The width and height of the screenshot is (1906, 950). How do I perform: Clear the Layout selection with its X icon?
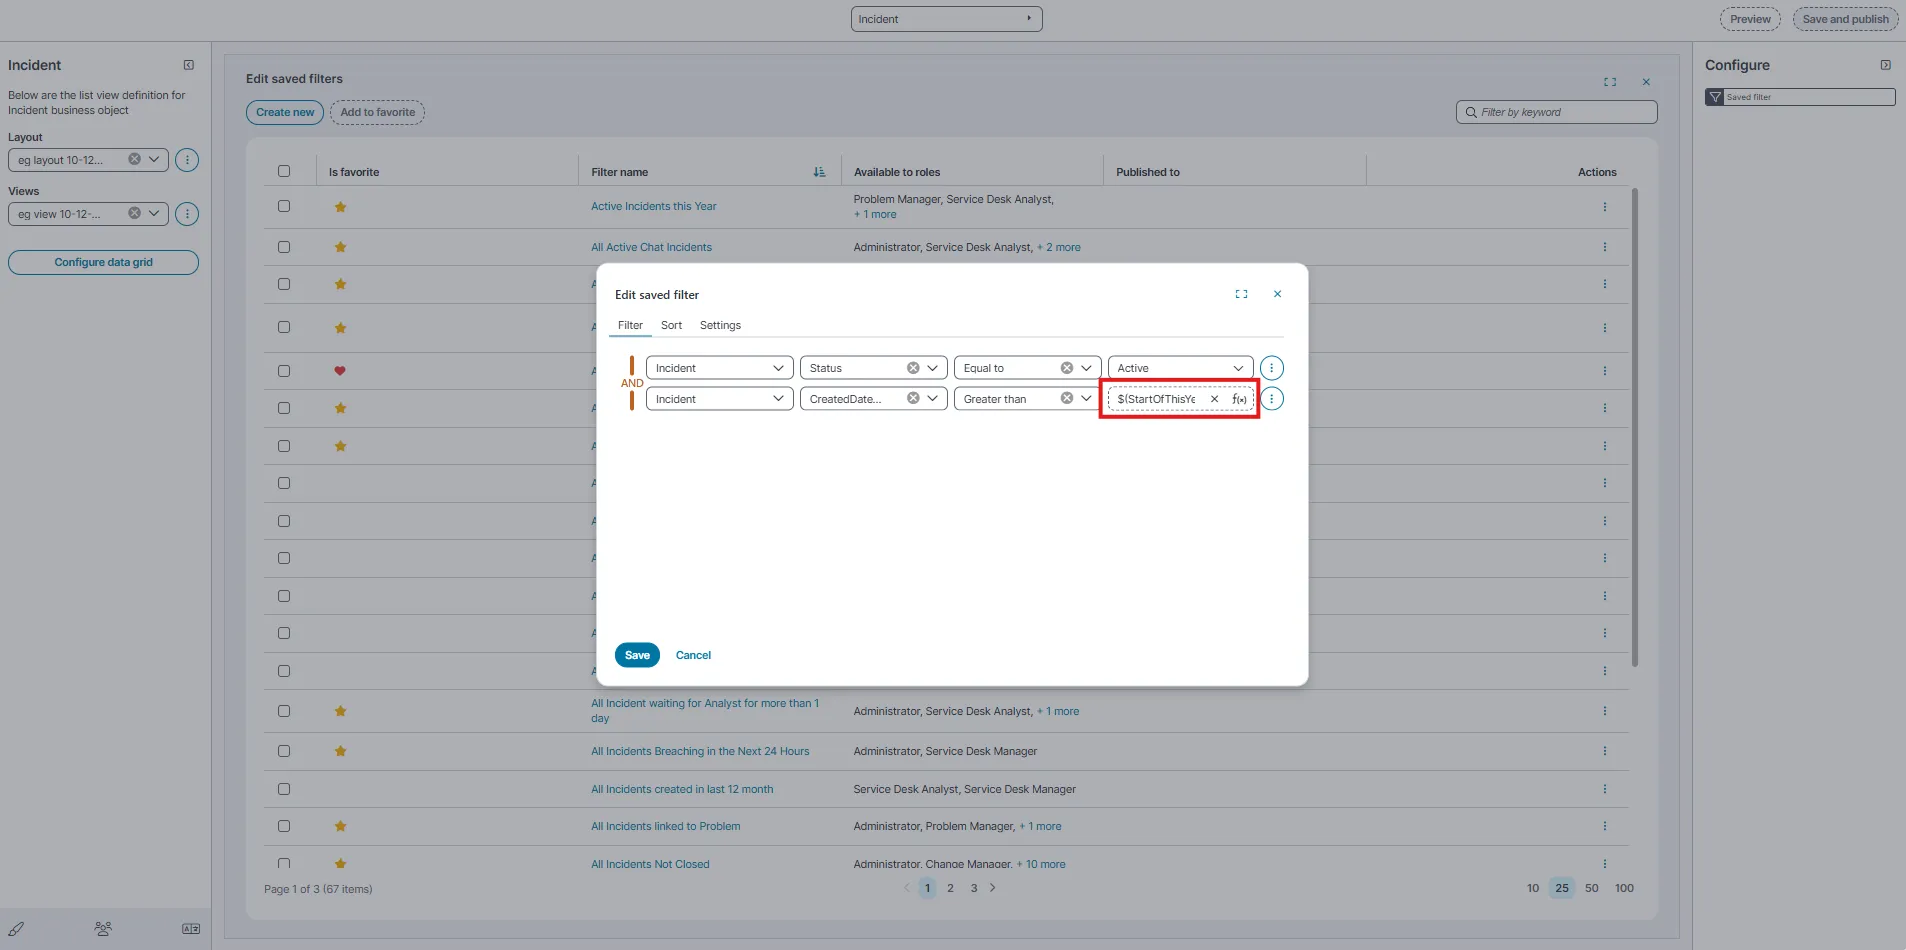click(x=134, y=159)
